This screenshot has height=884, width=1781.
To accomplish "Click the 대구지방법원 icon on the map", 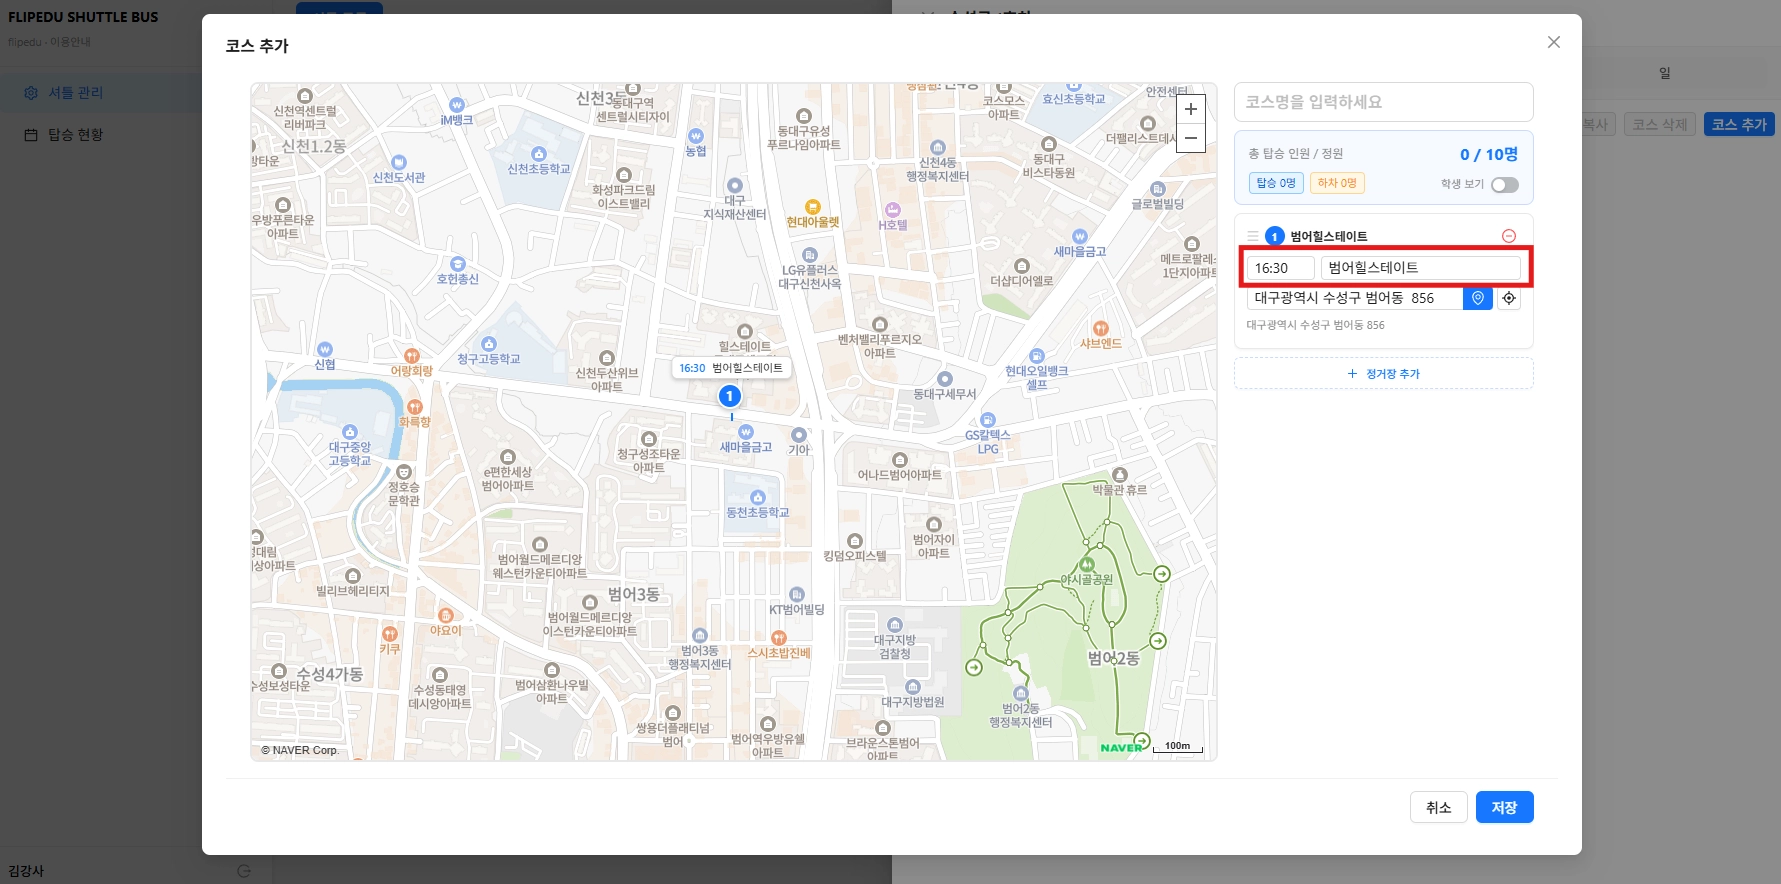I will pyautogui.click(x=913, y=687).
